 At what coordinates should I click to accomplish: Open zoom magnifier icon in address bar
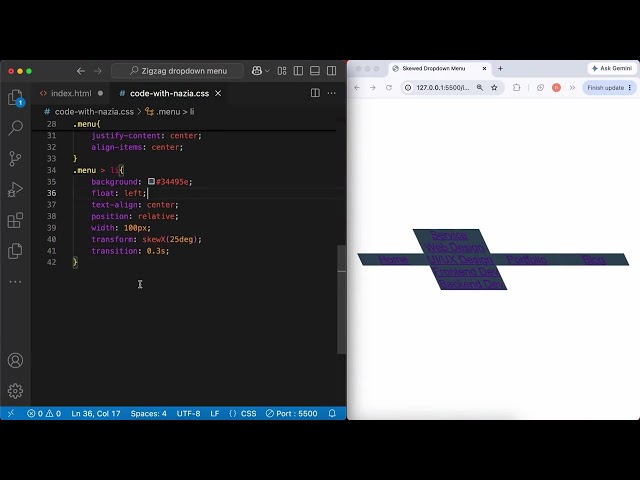click(x=480, y=88)
